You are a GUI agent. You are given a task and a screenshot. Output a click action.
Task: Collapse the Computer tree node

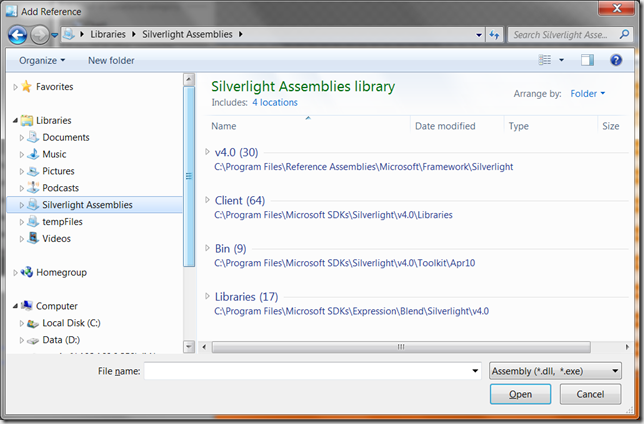click(x=15, y=306)
